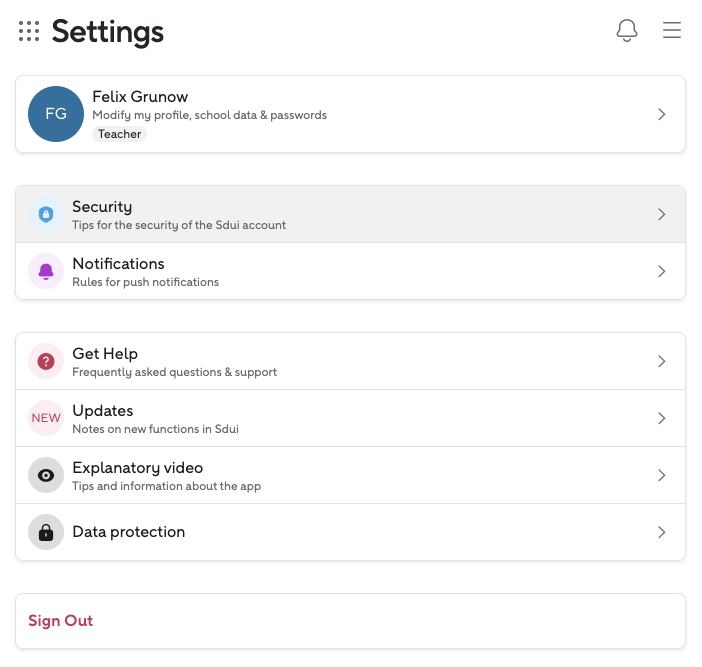Open the app grid launcher icon
The width and height of the screenshot is (702, 667).
[29, 32]
